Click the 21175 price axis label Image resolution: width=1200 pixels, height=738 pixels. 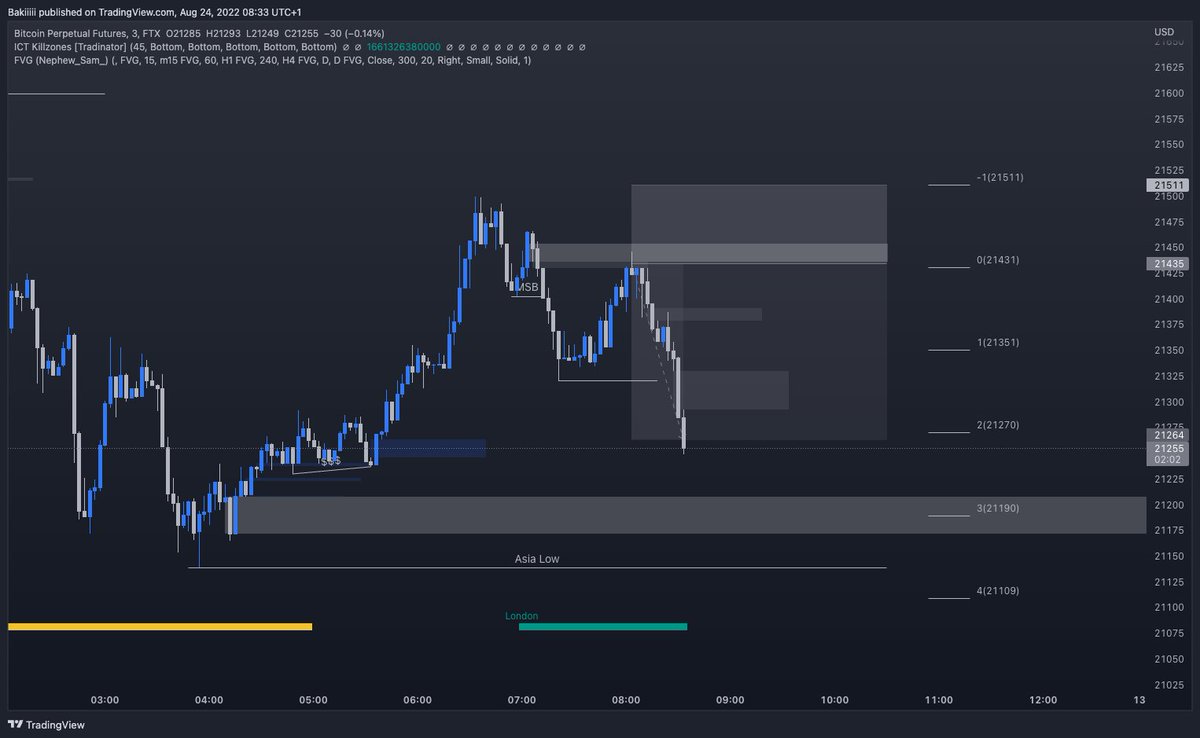tap(1169, 530)
